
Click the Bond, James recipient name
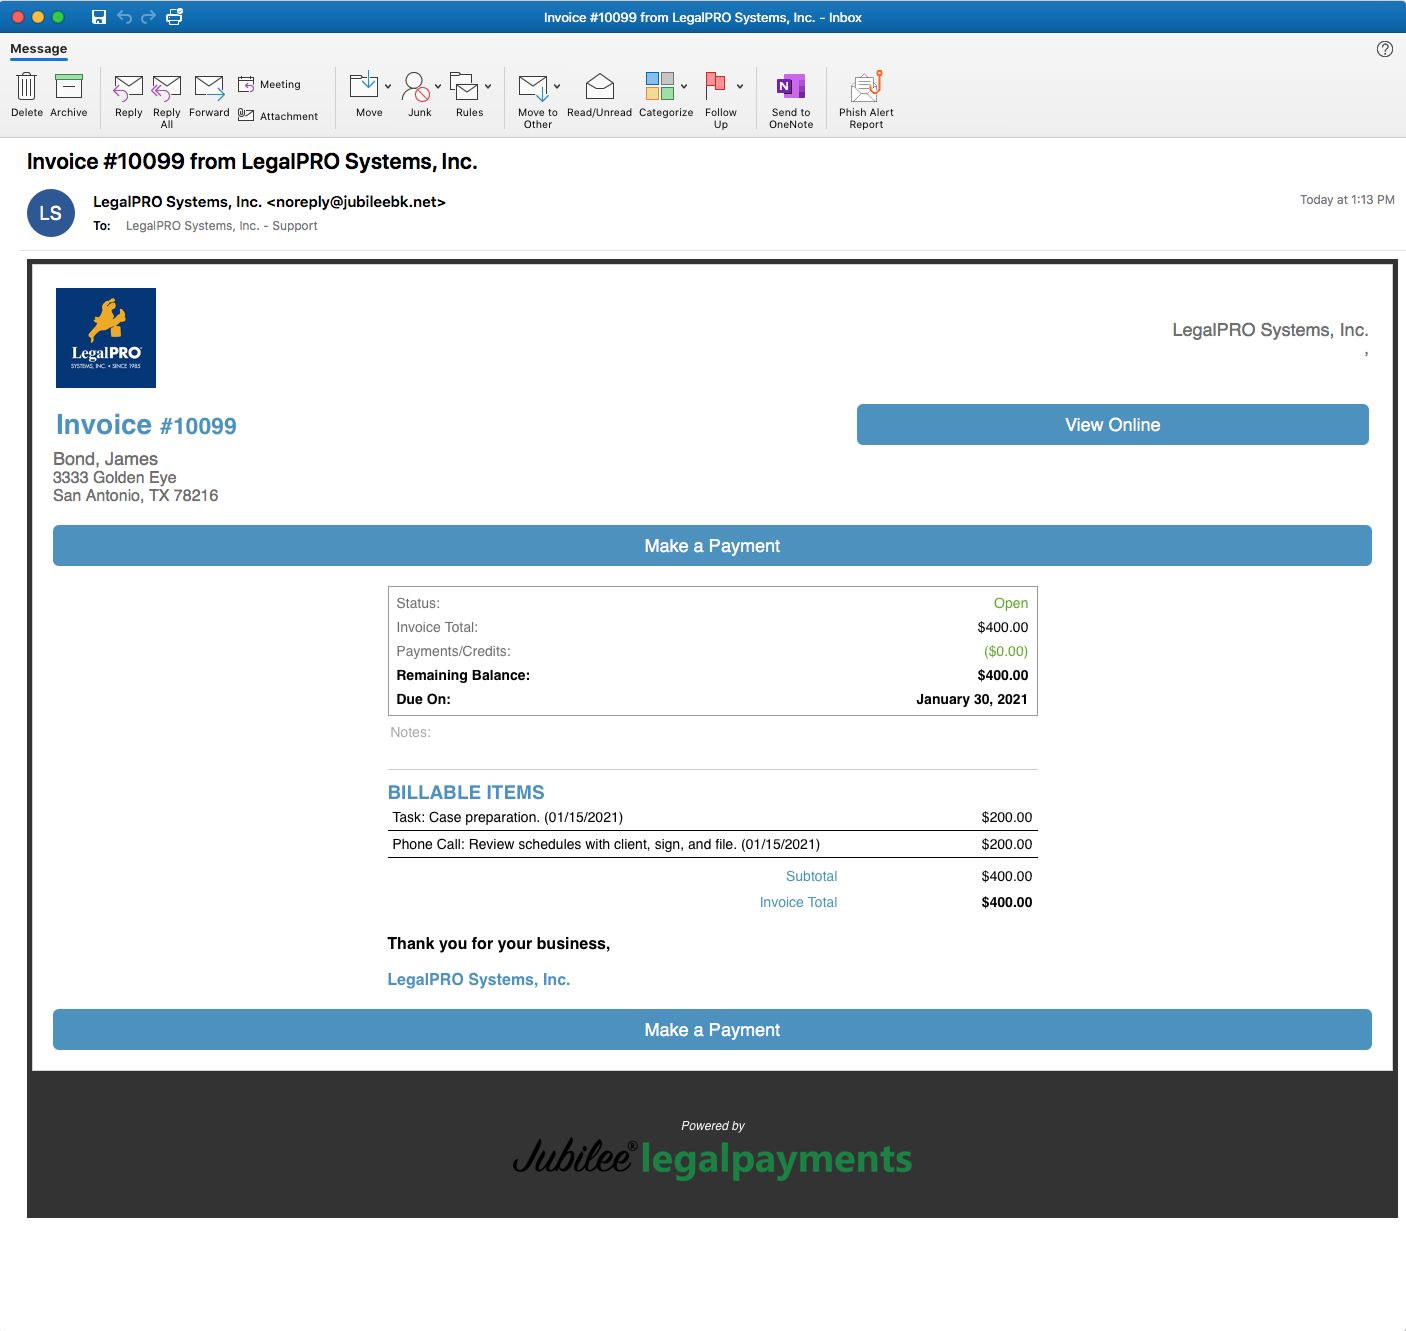point(105,459)
